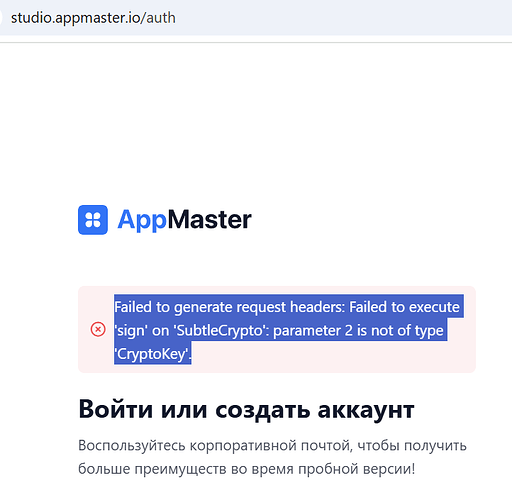Click the word 'CryptoKey' in the error message
The width and height of the screenshot is (512, 500).
click(152, 354)
